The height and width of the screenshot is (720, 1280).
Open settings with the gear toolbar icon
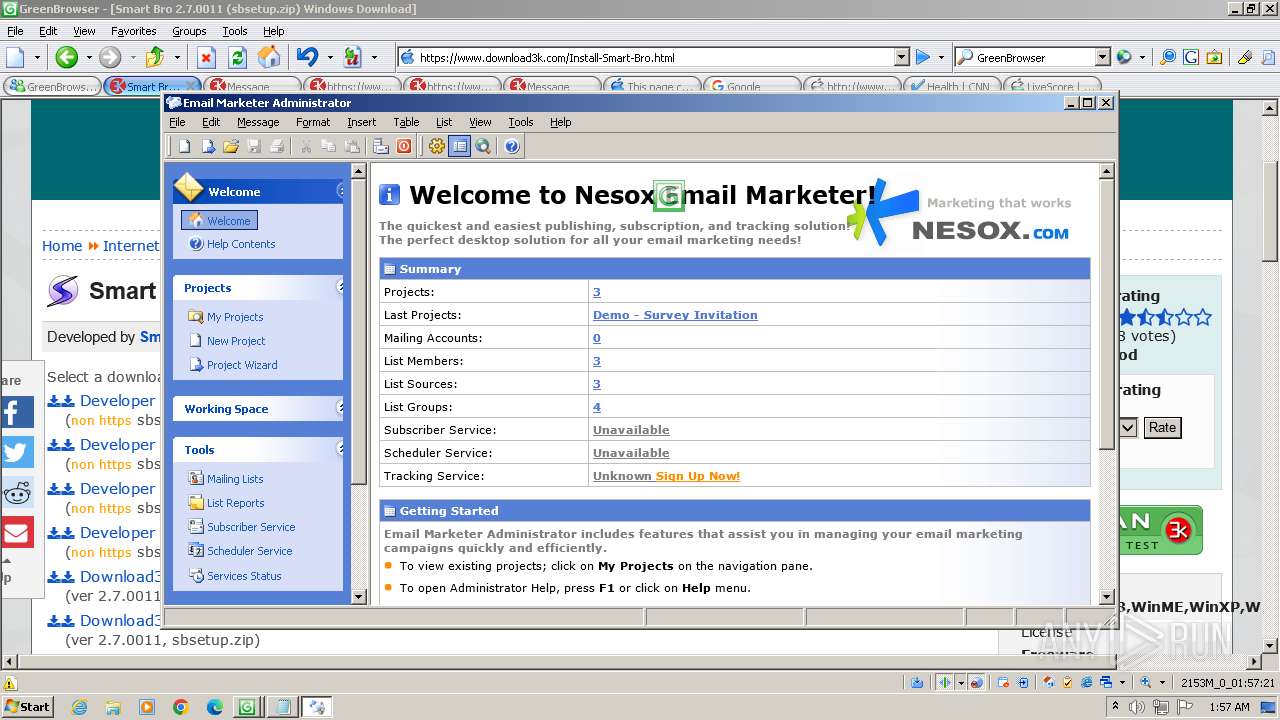click(436, 146)
